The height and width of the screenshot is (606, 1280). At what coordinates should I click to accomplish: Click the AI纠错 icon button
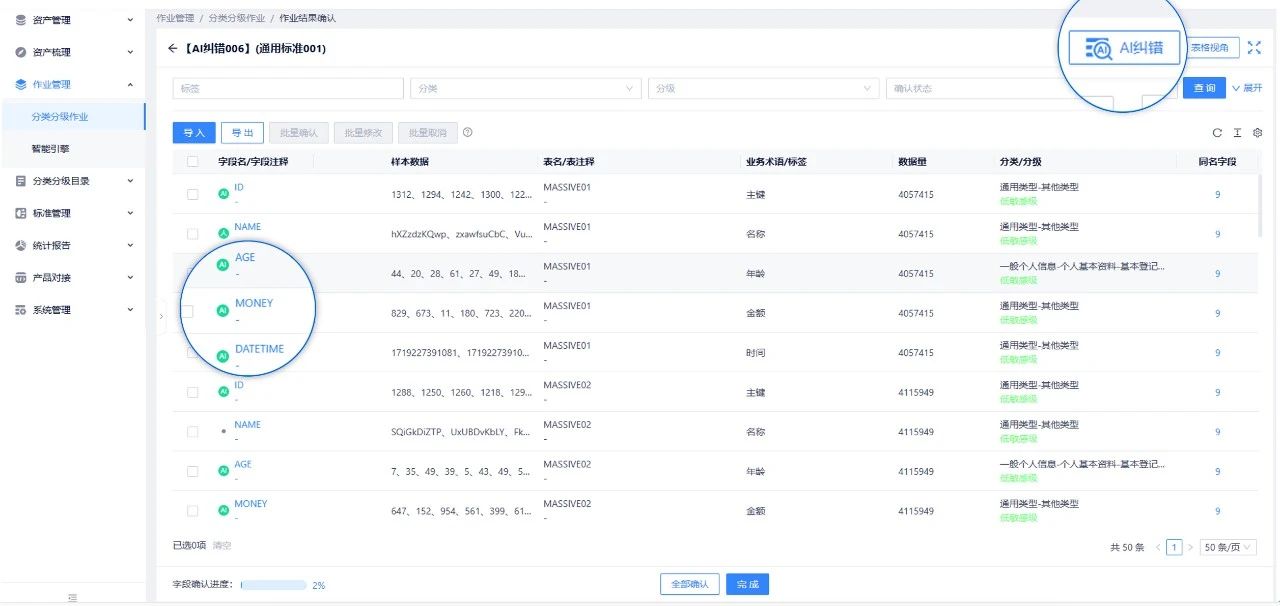coord(1122,47)
